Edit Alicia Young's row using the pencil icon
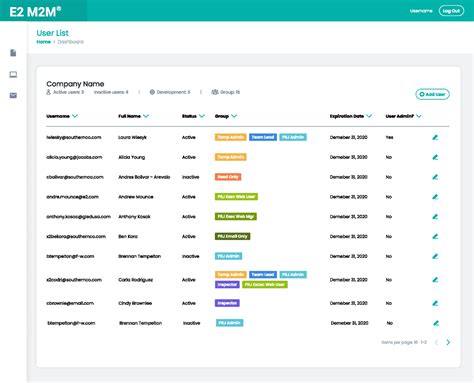 pyautogui.click(x=435, y=157)
